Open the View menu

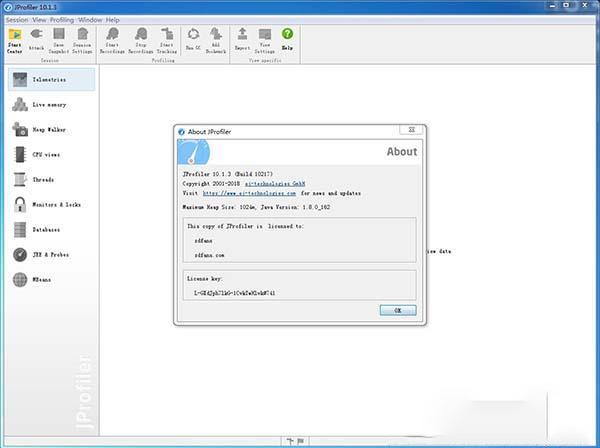[x=39, y=20]
